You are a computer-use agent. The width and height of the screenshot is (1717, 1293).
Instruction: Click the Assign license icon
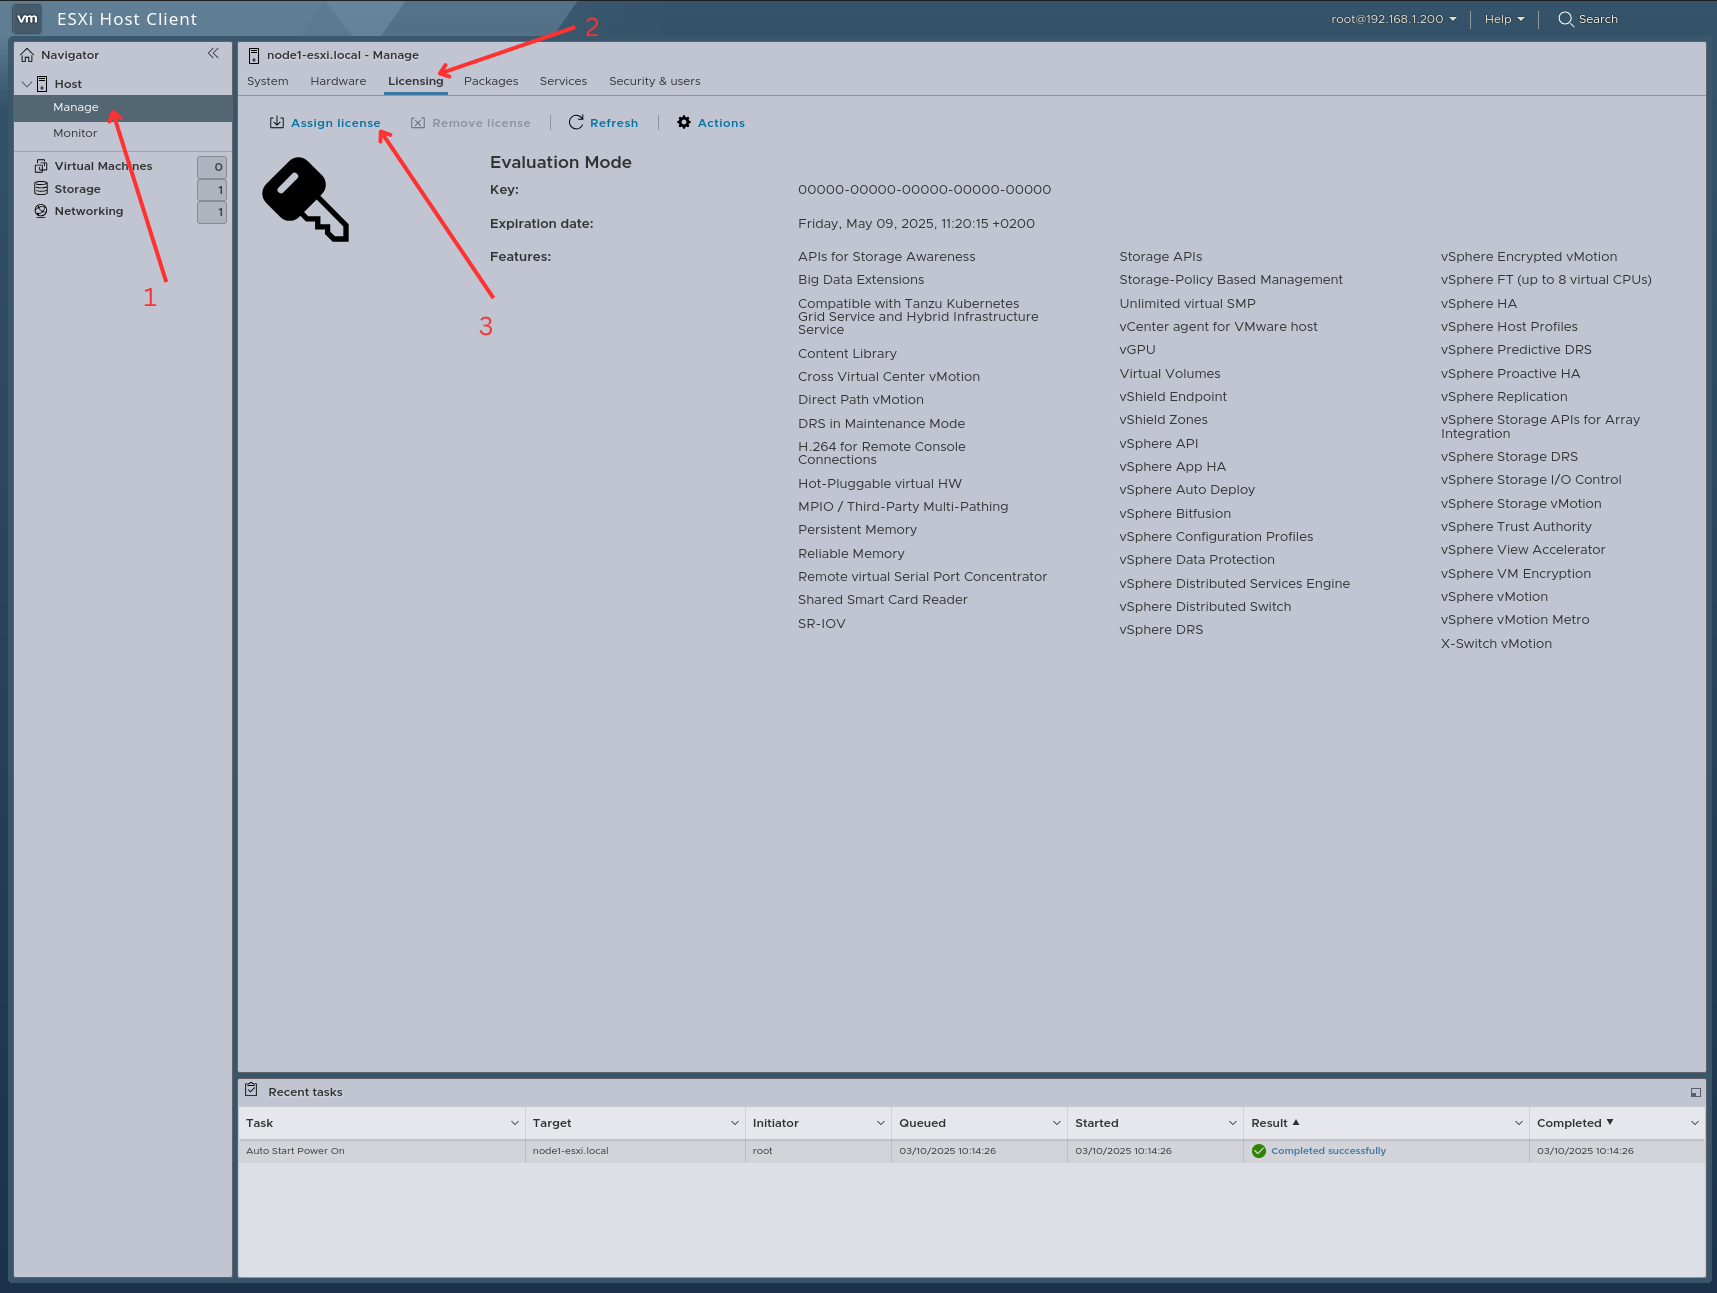pos(277,122)
